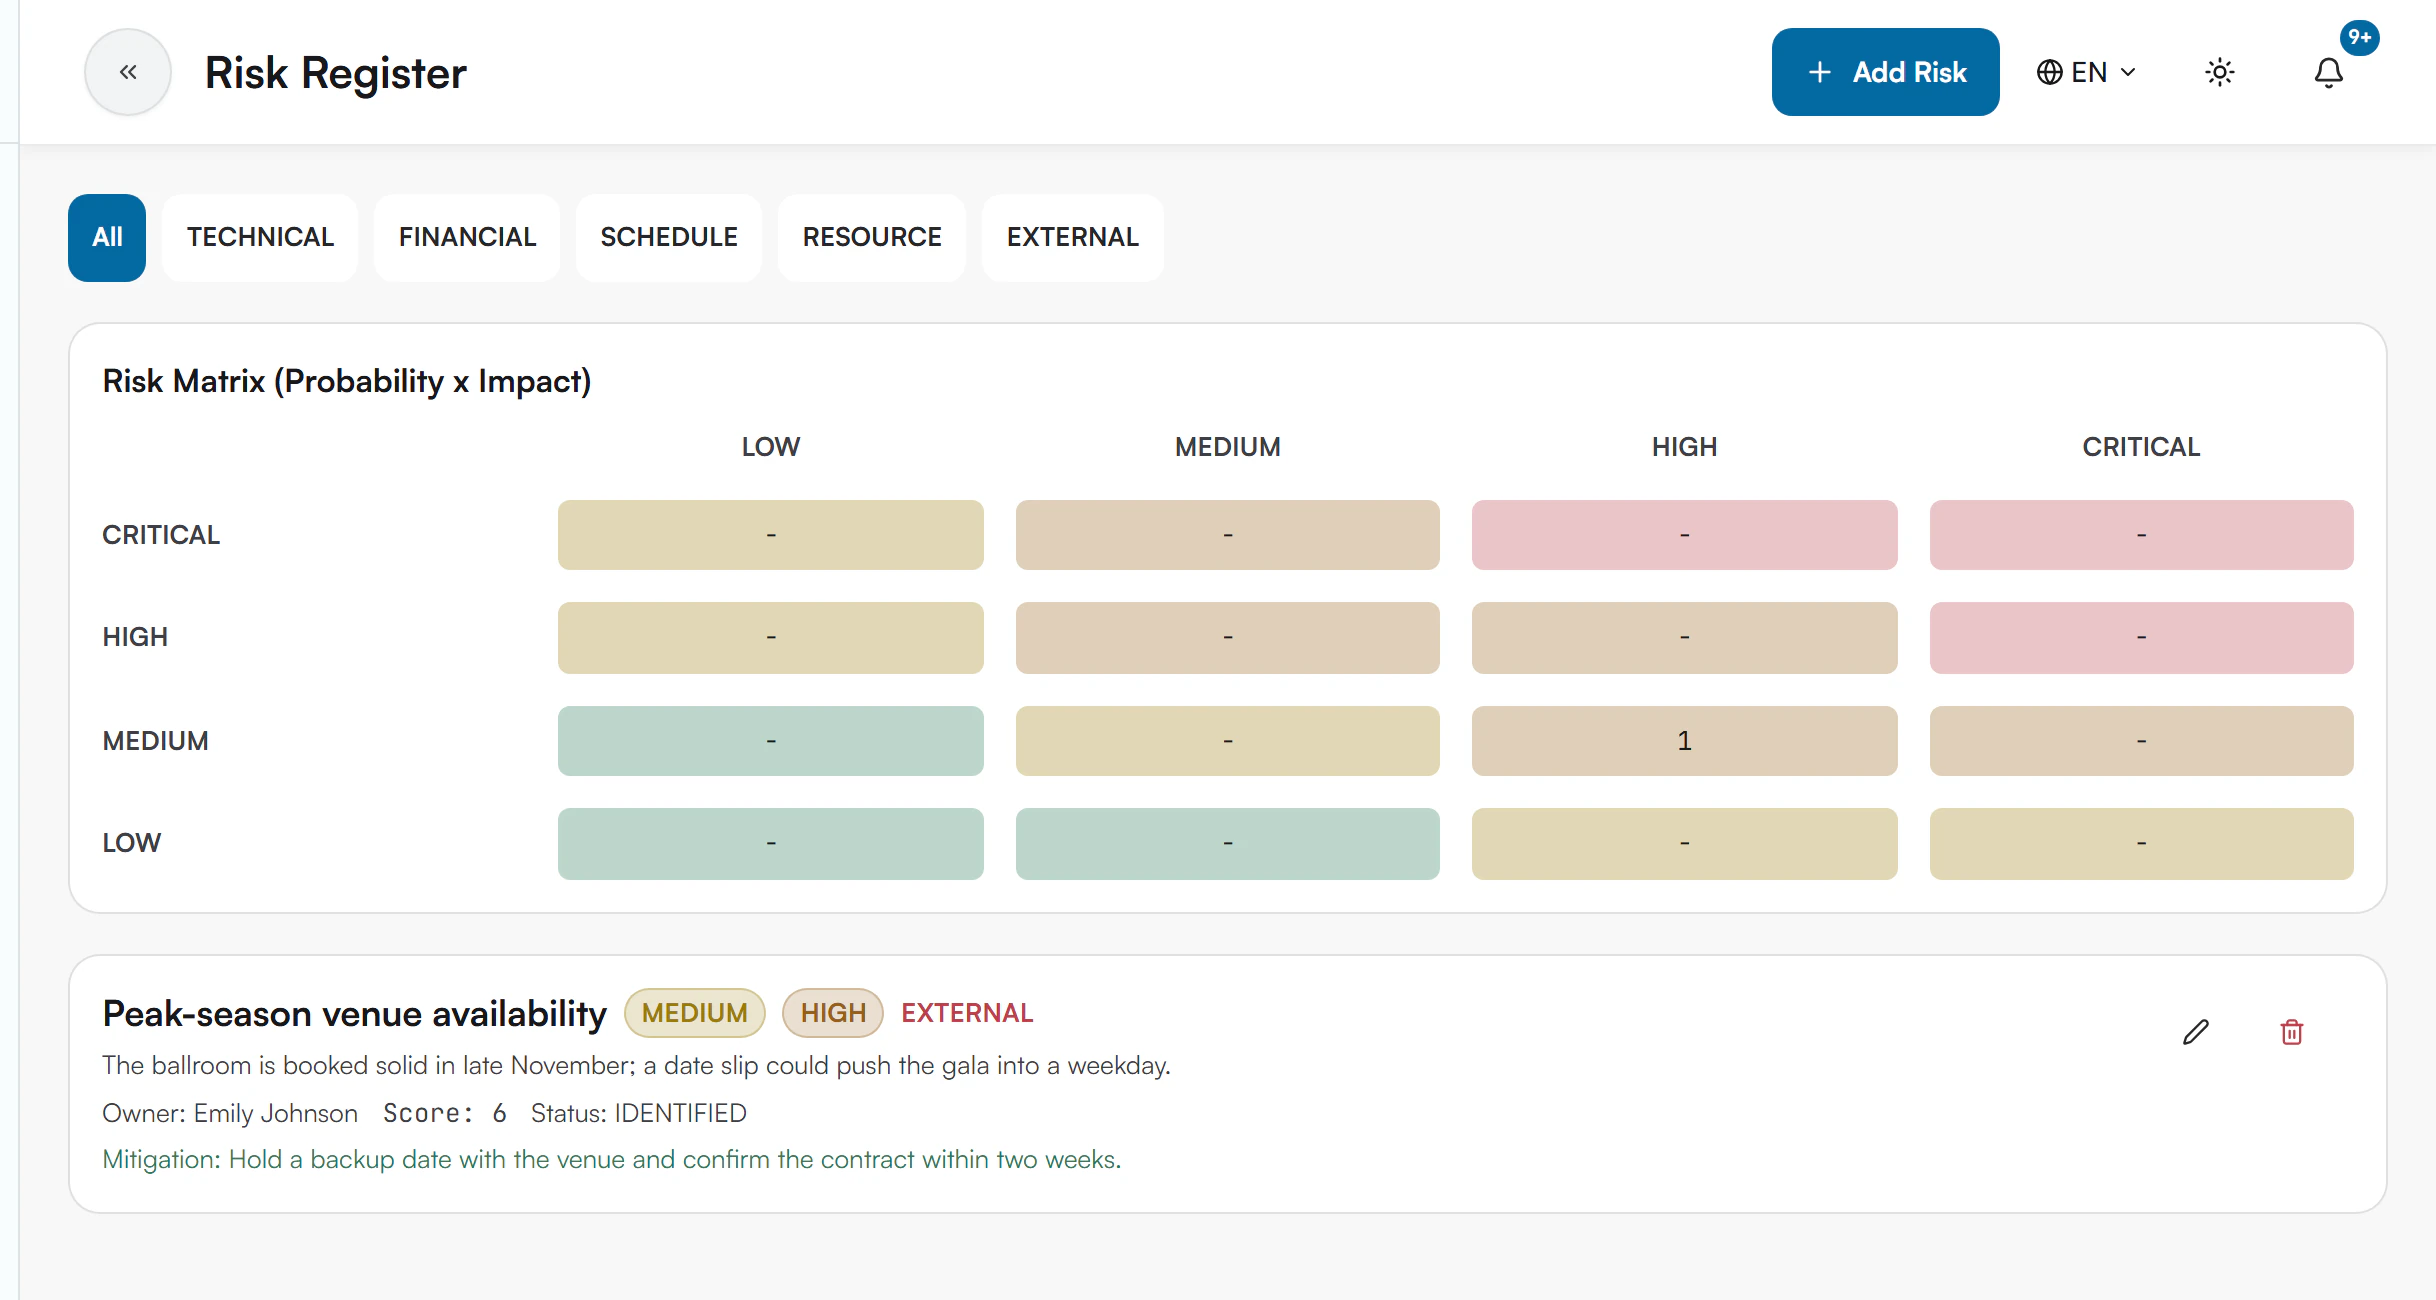2436x1300 pixels.
Task: Switch to the RESOURCE filter tab
Action: pyautogui.click(x=872, y=237)
